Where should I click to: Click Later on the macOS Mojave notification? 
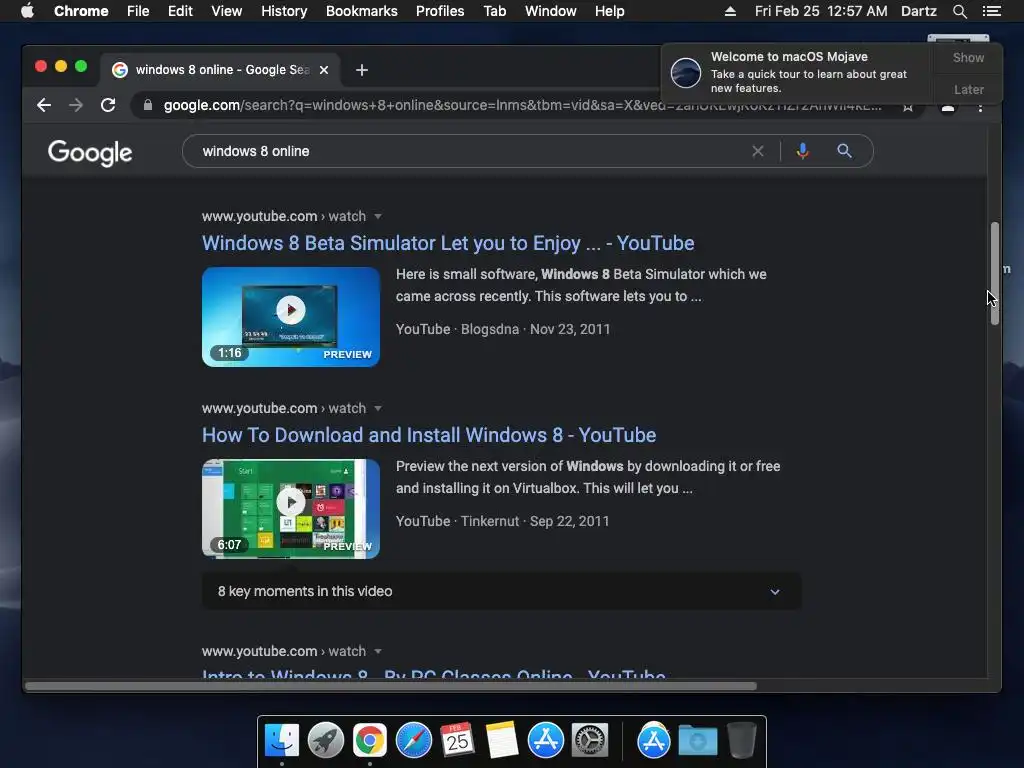tap(968, 90)
